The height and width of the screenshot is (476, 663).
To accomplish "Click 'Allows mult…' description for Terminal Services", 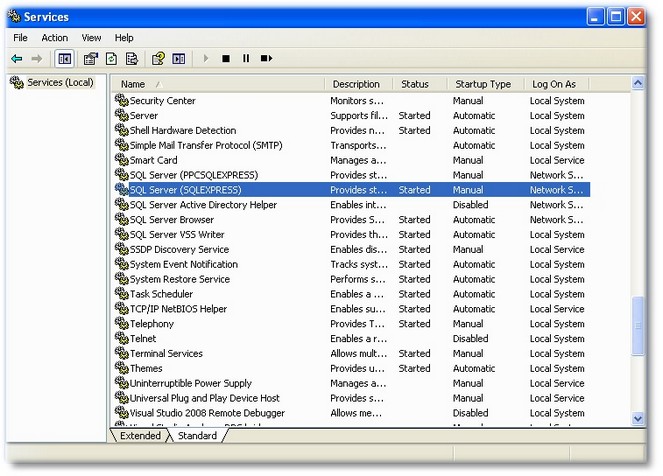I will [359, 353].
